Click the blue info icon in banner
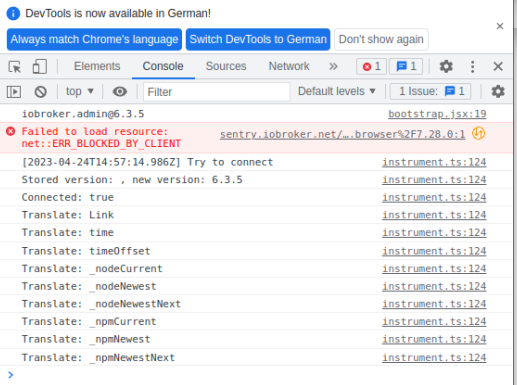This screenshot has width=517, height=385. point(13,13)
